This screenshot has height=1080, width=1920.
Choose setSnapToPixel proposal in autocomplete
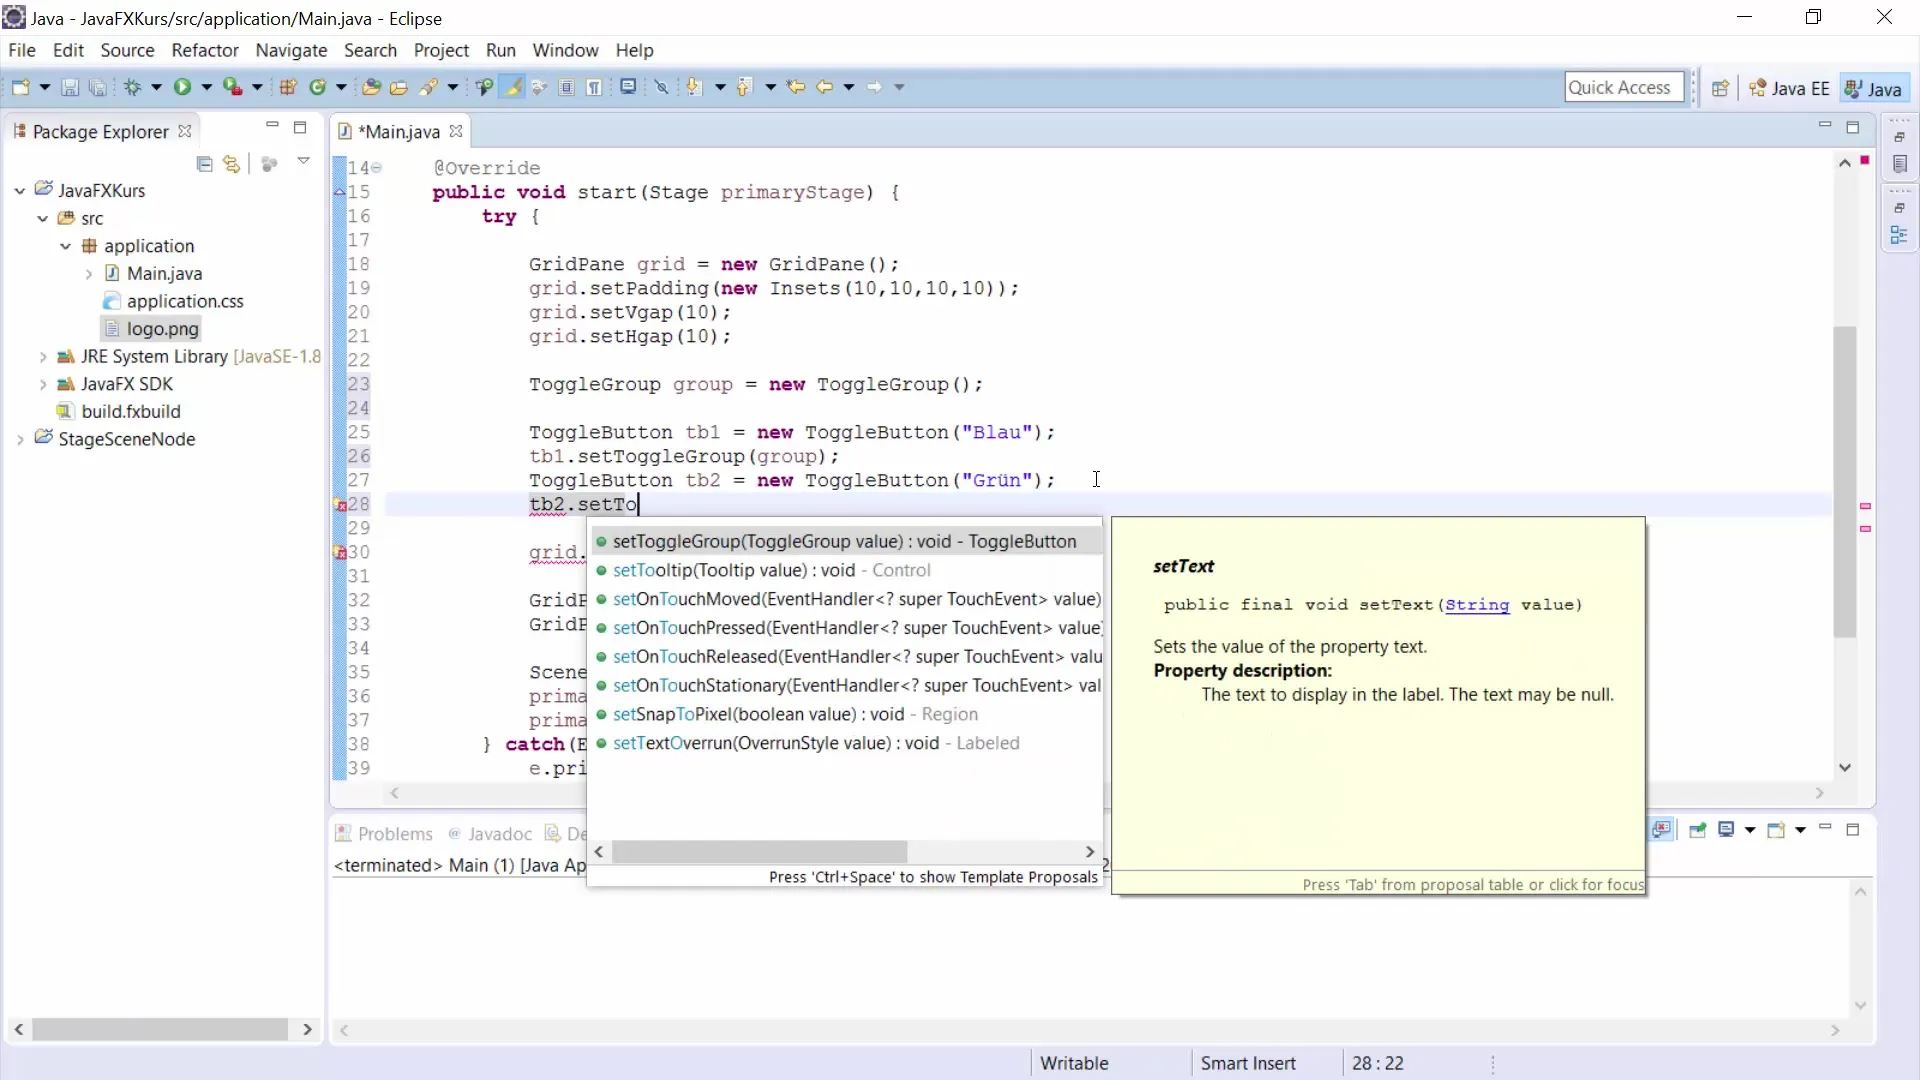(845, 714)
